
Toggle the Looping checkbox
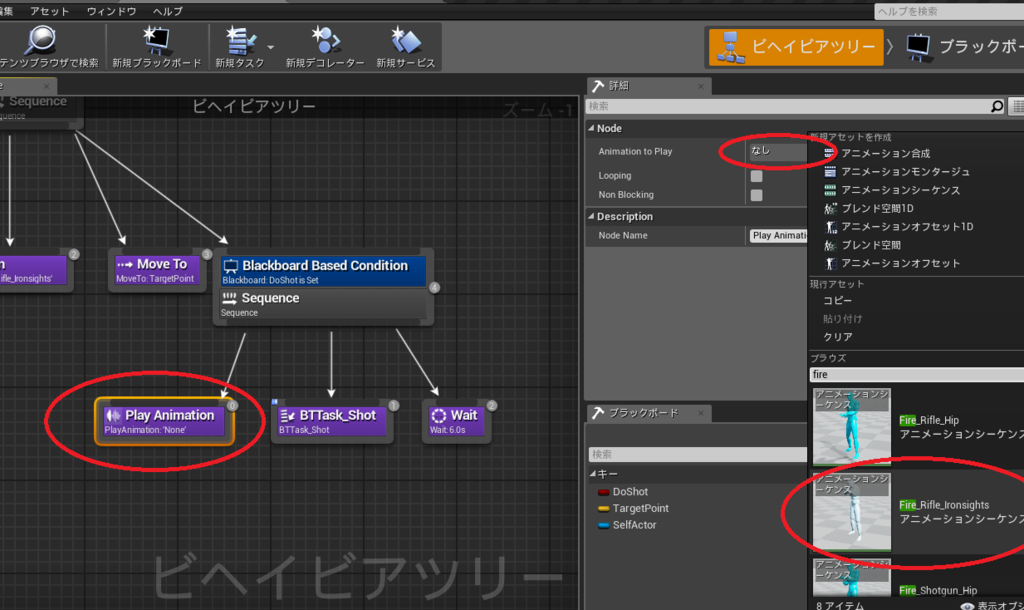point(756,176)
